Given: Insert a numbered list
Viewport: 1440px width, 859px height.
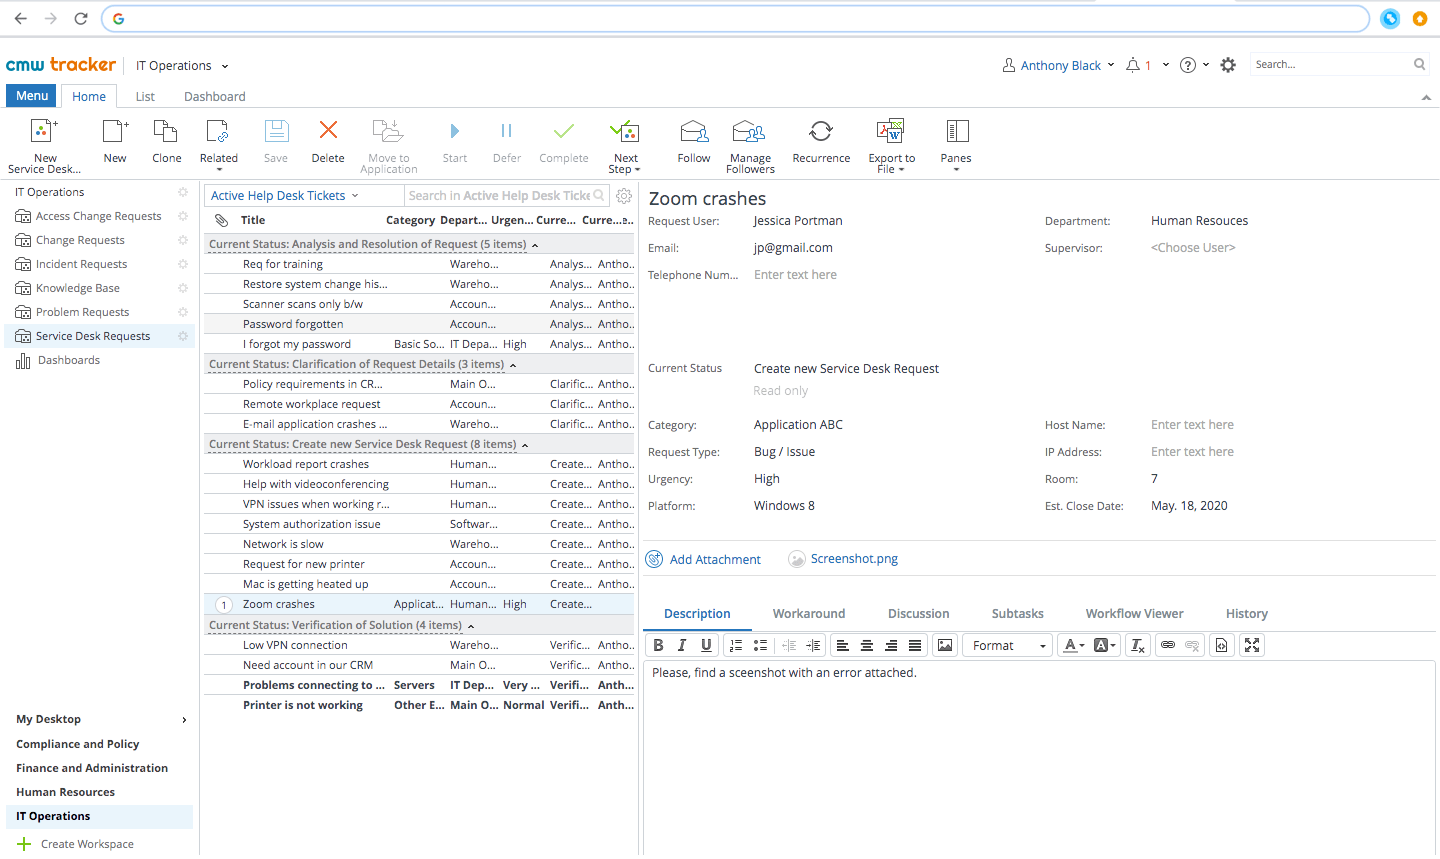Looking at the screenshot, I should coord(736,645).
